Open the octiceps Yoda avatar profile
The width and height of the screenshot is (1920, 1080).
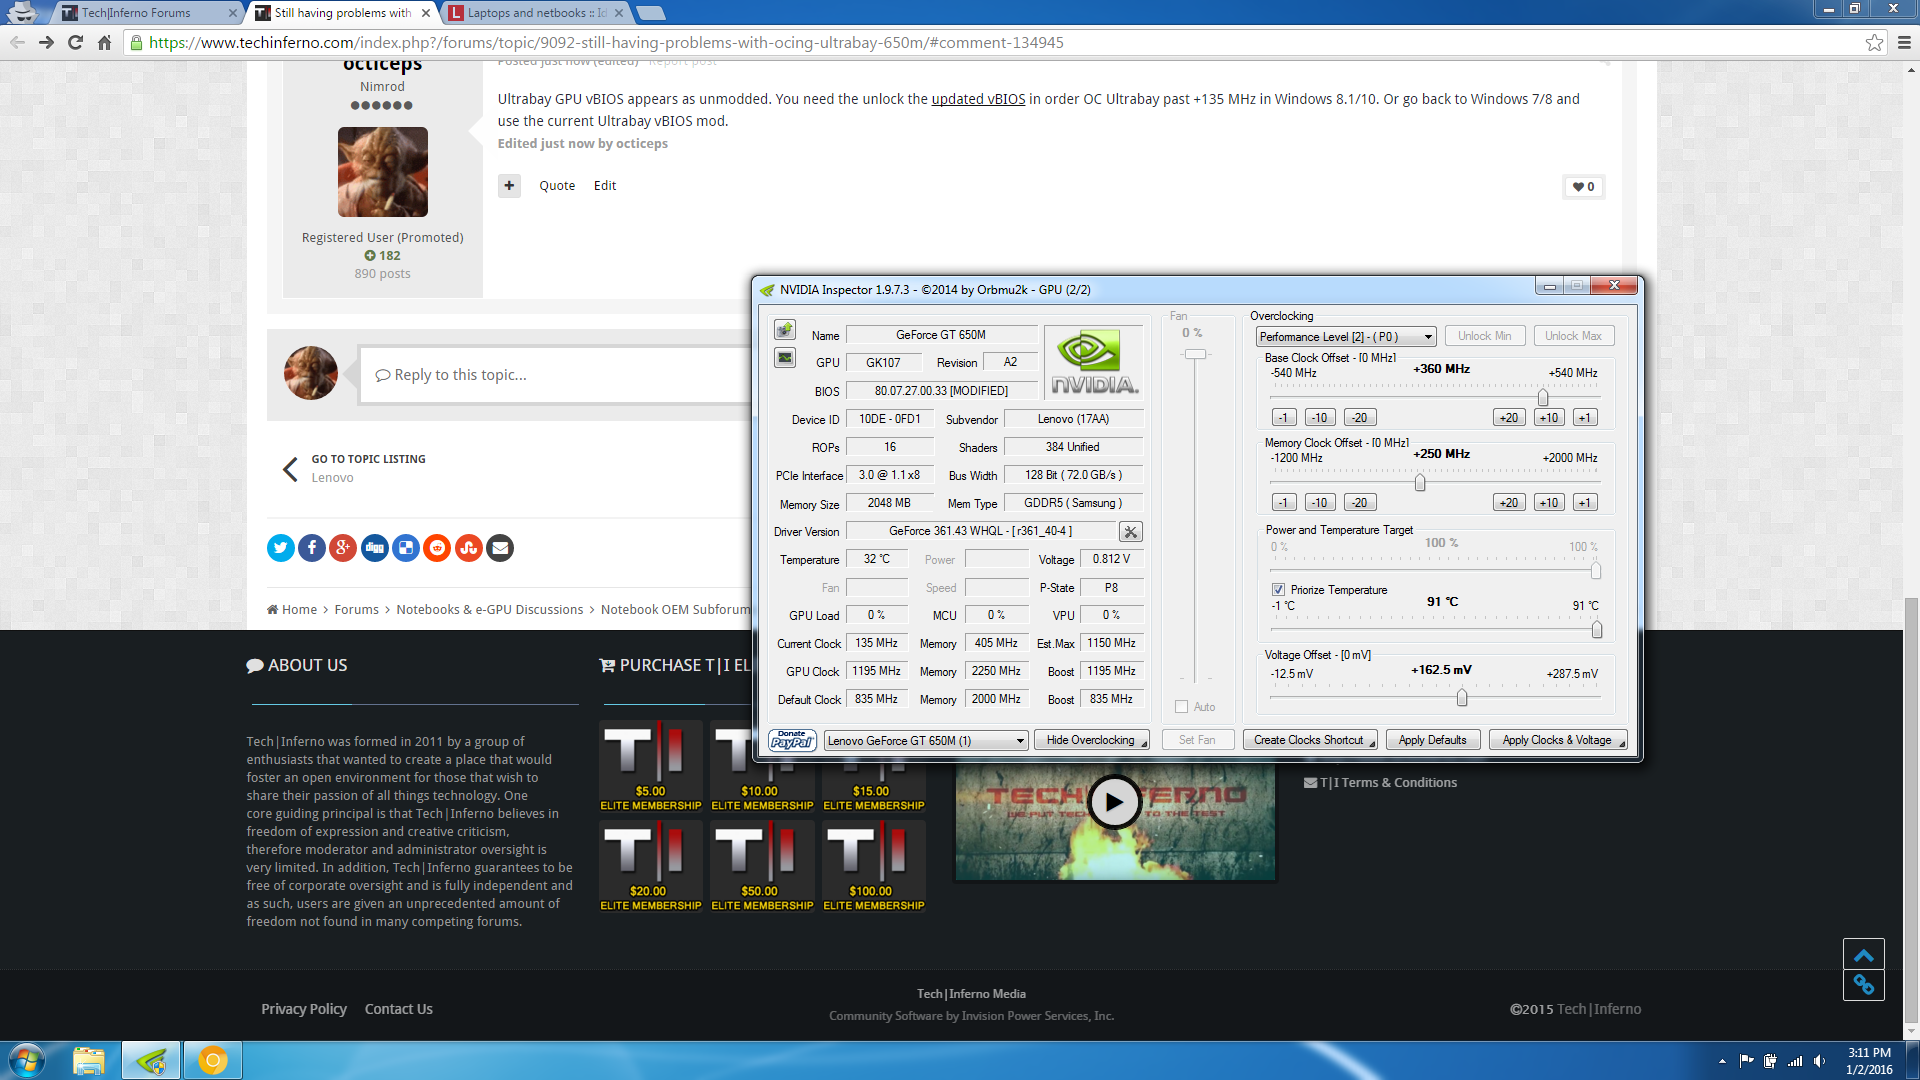pos(383,172)
